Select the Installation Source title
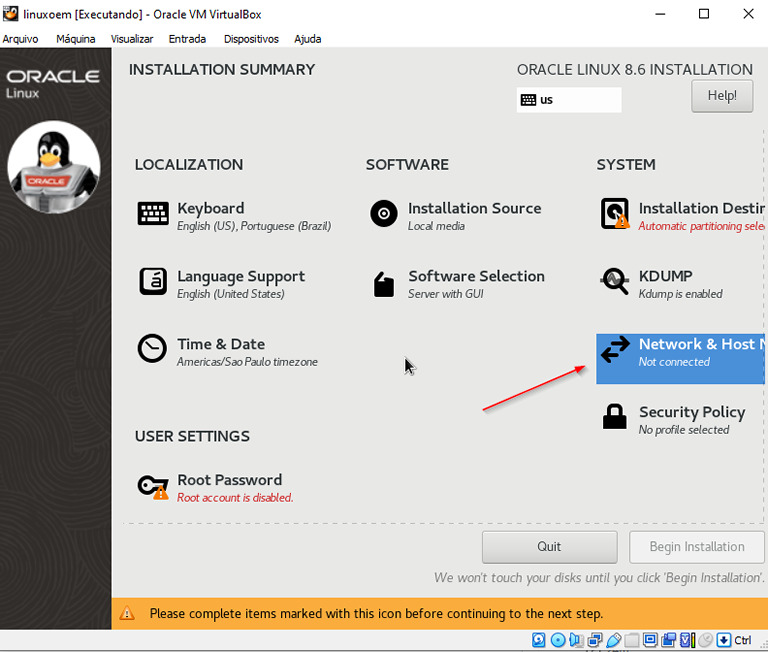Image resolution: width=768 pixels, height=652 pixels. point(475,208)
